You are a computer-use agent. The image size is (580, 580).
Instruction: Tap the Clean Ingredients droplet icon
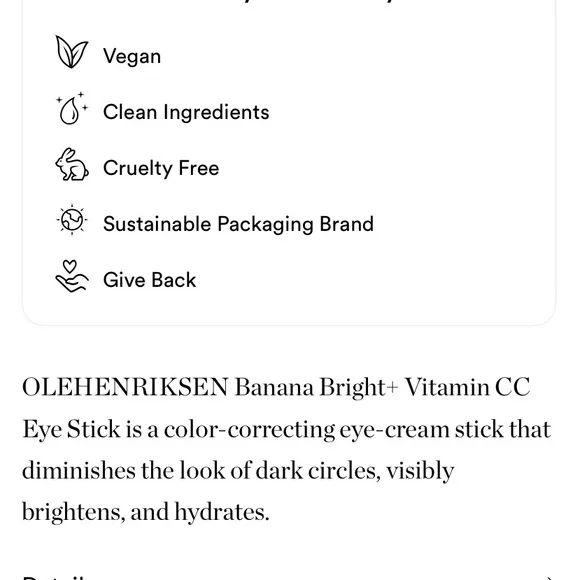72,108
